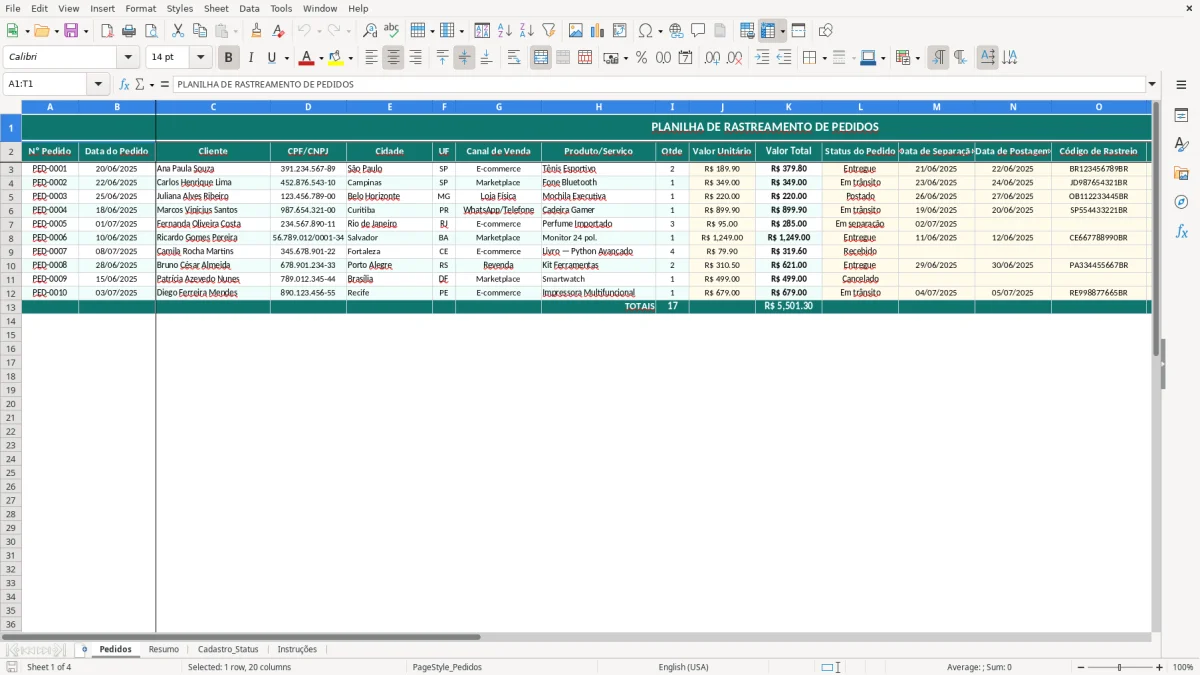Viewport: 1200px width, 675px height.
Task: Open the Font Size dropdown arrow
Action: click(200, 58)
